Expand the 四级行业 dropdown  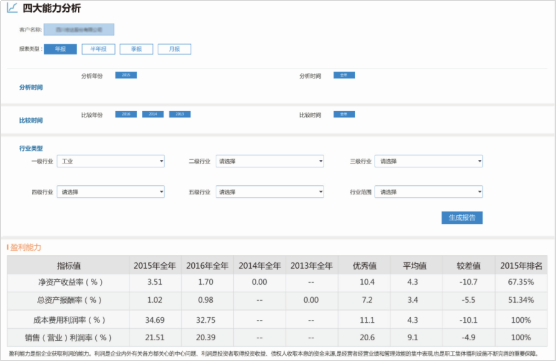[x=111, y=192]
